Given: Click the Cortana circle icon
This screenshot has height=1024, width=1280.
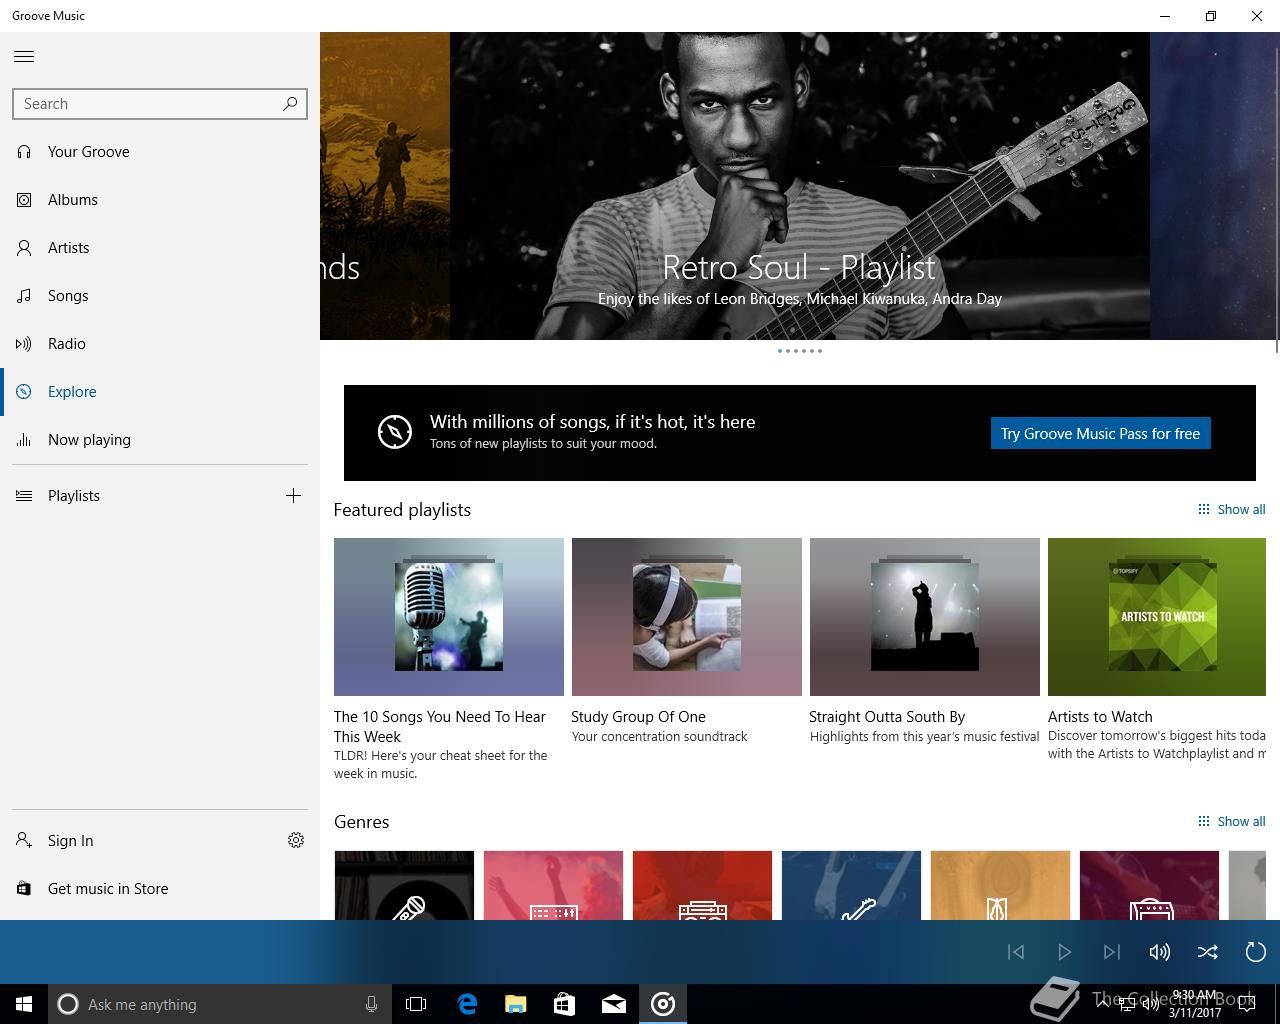Looking at the screenshot, I should pos(68,1004).
